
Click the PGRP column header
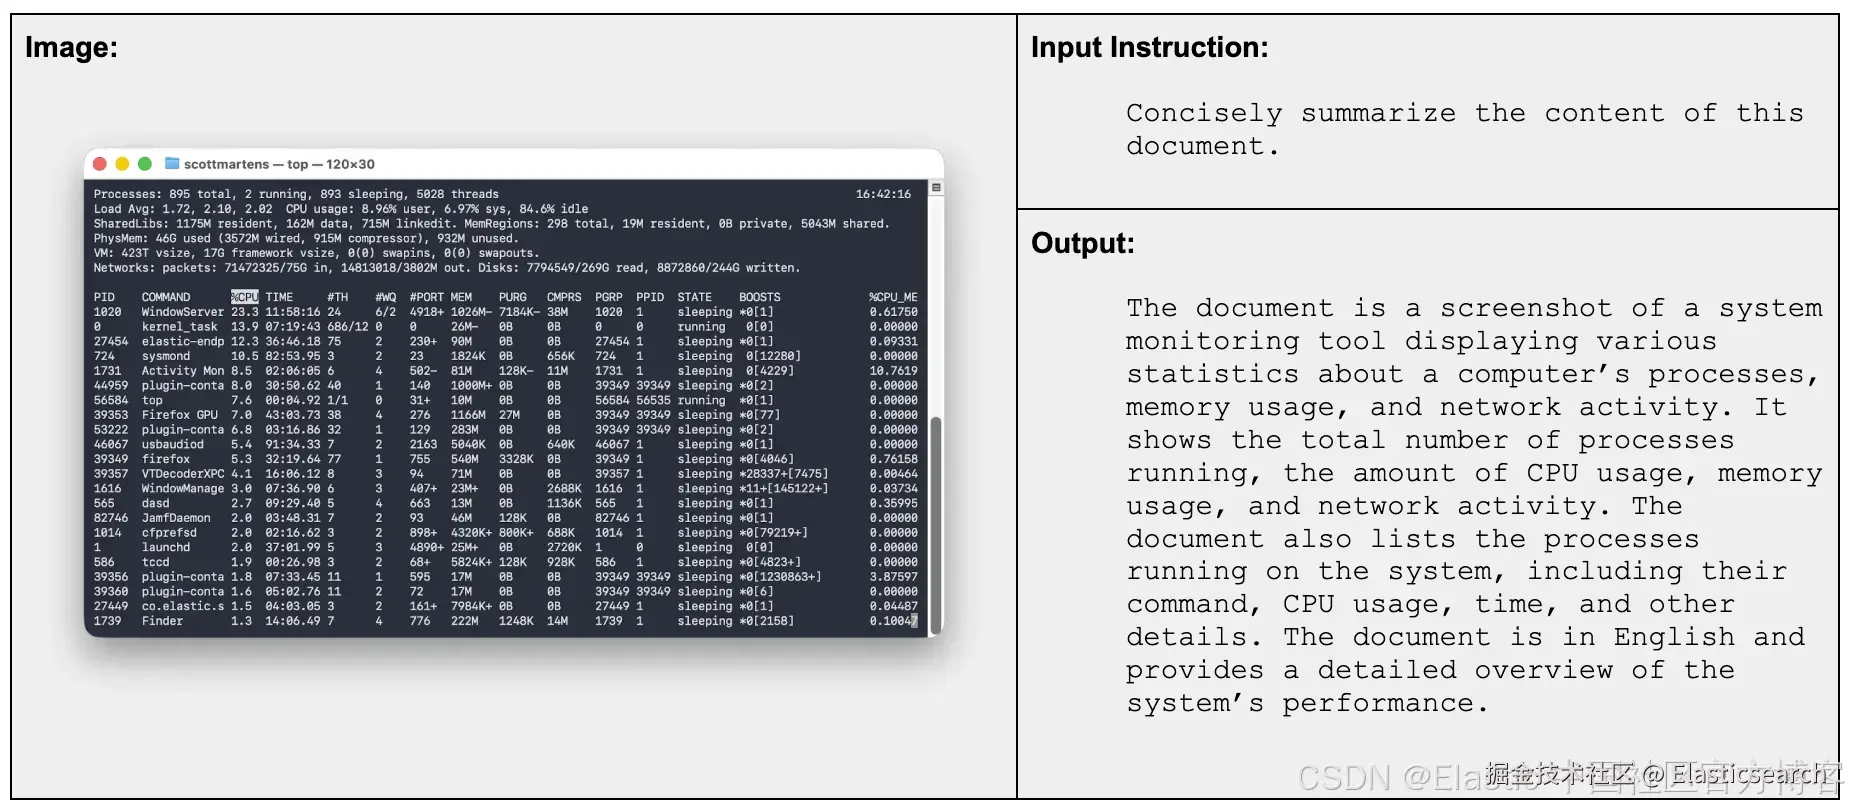click(609, 297)
